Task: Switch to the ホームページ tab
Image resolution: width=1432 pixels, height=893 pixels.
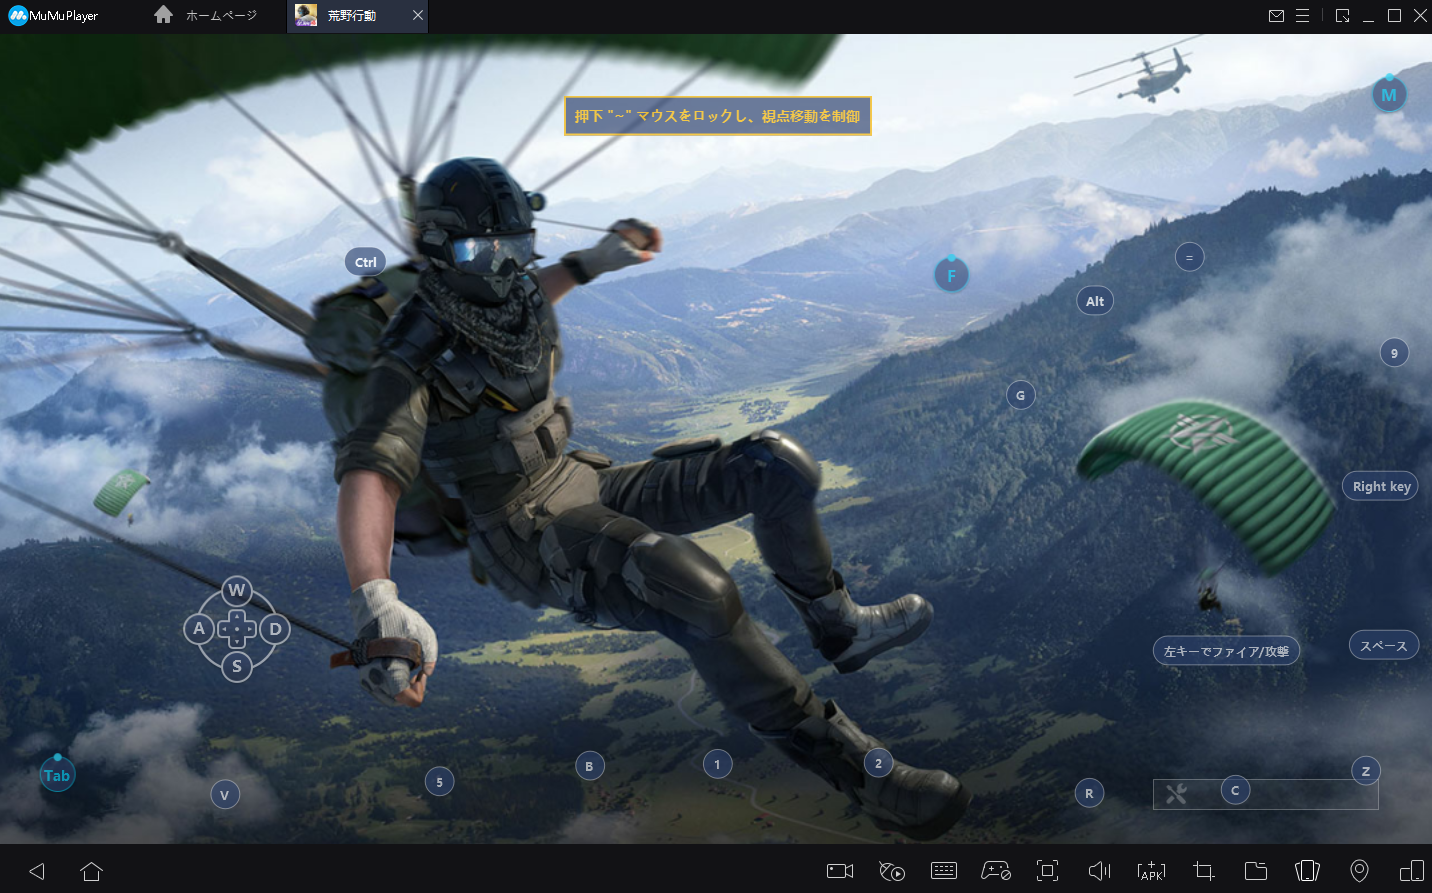Action: tap(206, 16)
